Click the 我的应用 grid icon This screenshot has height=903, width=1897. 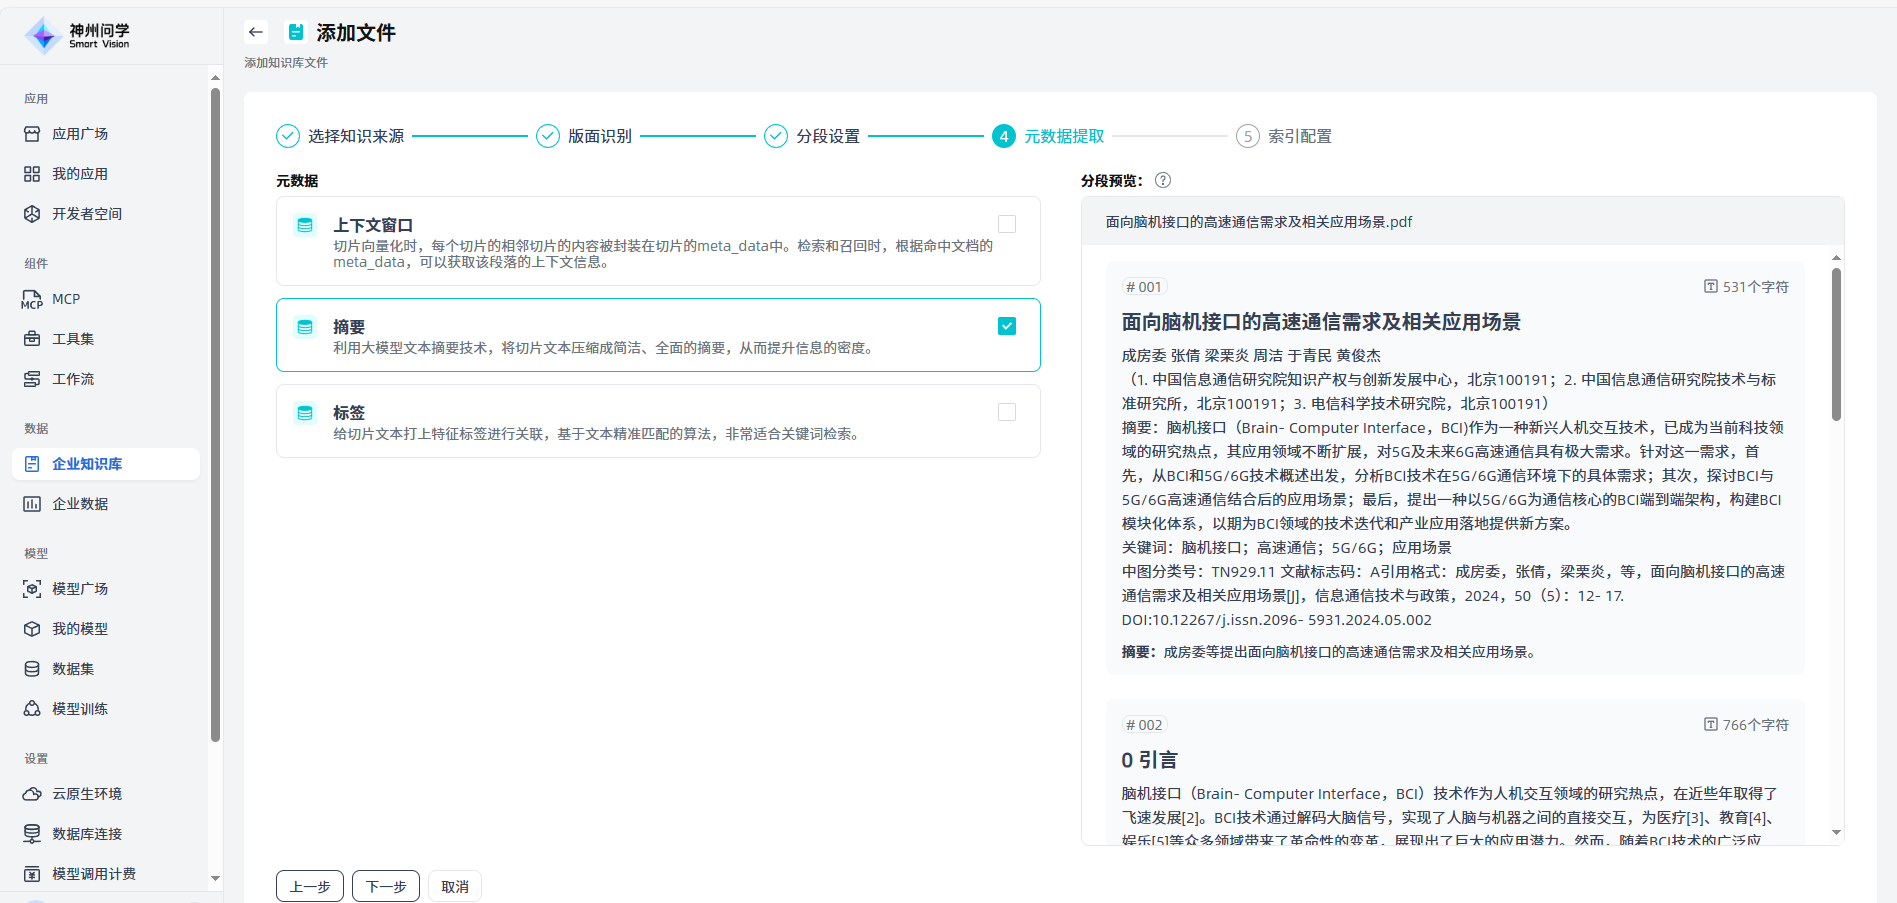(x=32, y=174)
